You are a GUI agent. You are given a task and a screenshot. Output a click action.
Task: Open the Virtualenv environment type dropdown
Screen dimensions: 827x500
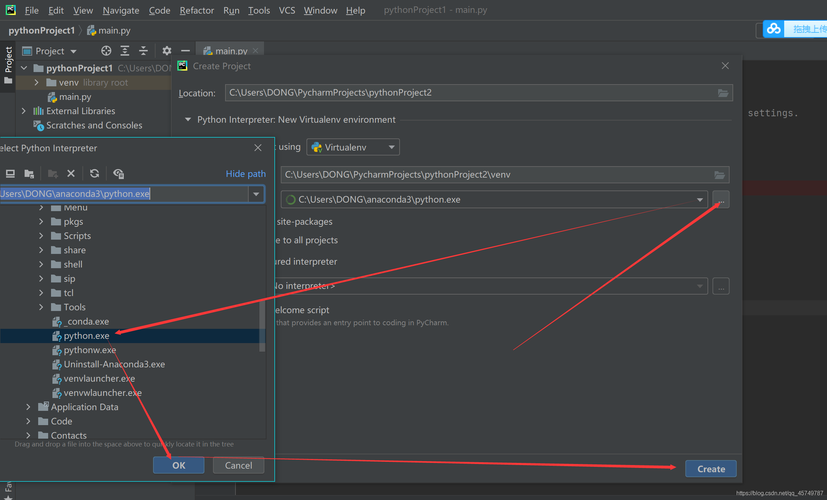coord(353,147)
